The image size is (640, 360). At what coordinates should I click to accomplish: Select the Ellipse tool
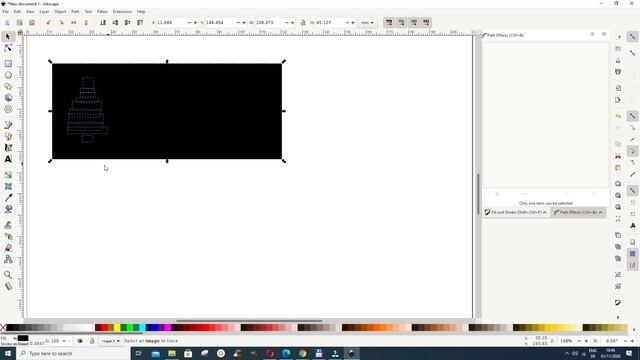click(x=8, y=75)
